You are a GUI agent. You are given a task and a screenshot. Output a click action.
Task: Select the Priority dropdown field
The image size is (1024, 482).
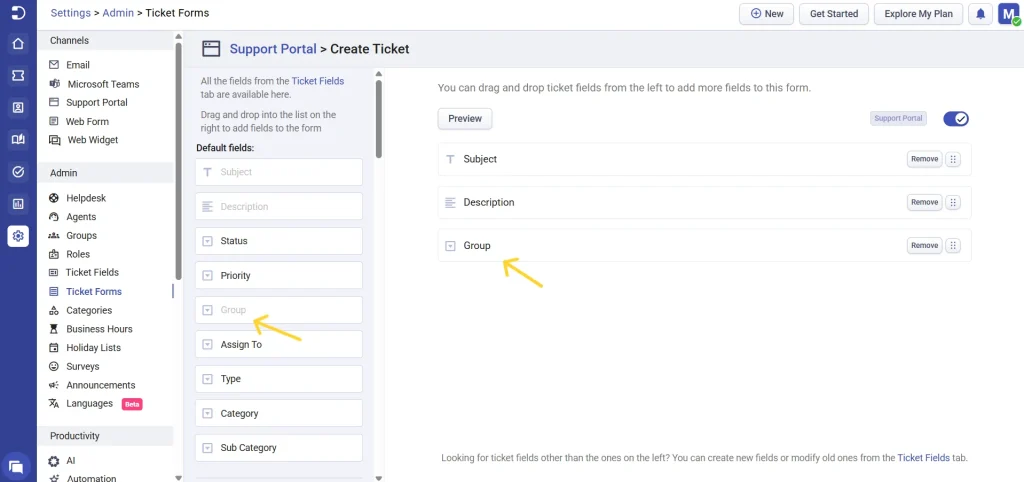pyautogui.click(x=278, y=276)
